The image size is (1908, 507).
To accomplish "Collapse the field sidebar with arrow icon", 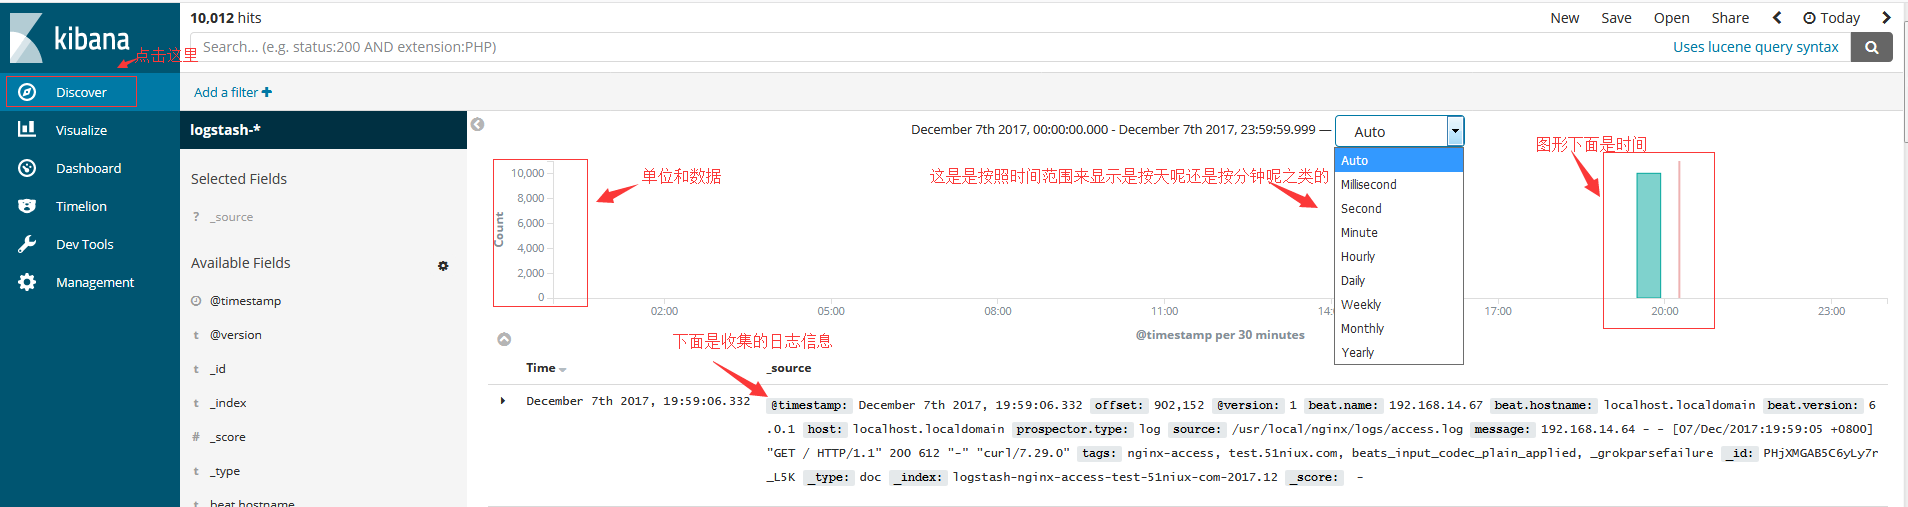I will click(477, 124).
